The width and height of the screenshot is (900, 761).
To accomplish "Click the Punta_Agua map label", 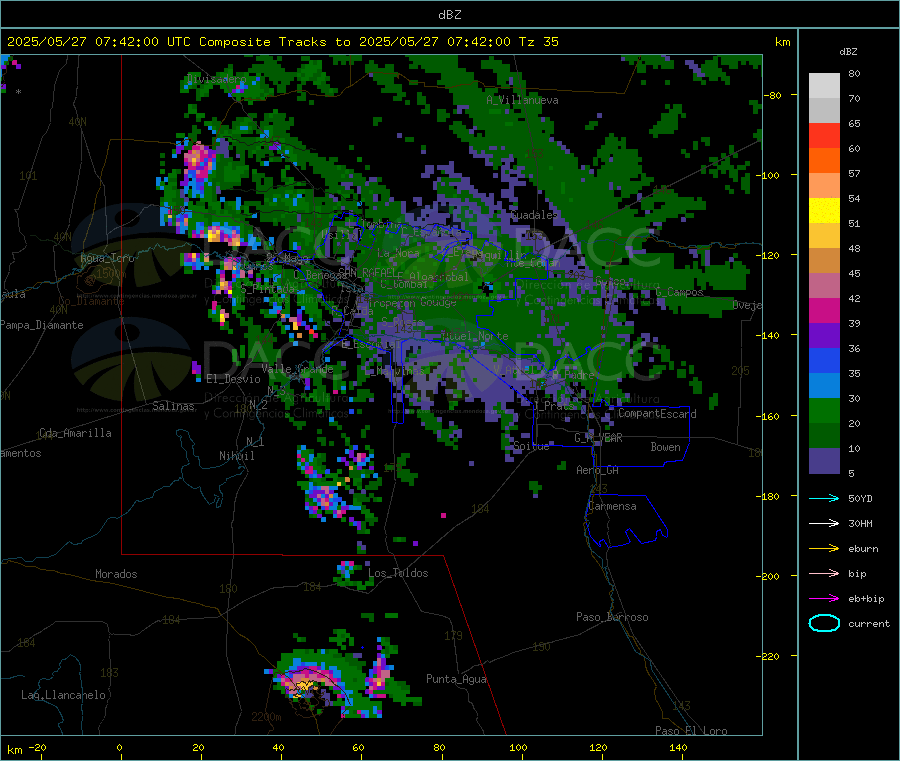I will tap(456, 680).
